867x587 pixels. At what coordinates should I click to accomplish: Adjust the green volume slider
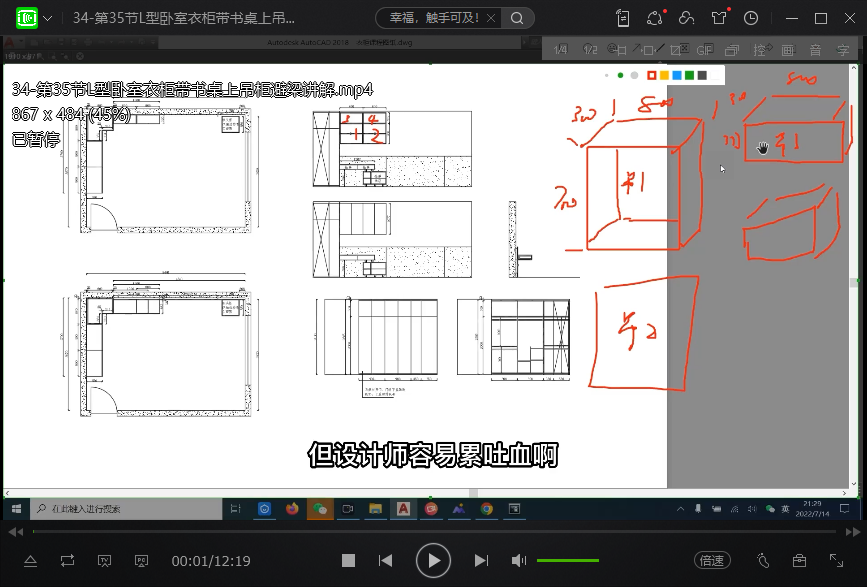point(567,561)
